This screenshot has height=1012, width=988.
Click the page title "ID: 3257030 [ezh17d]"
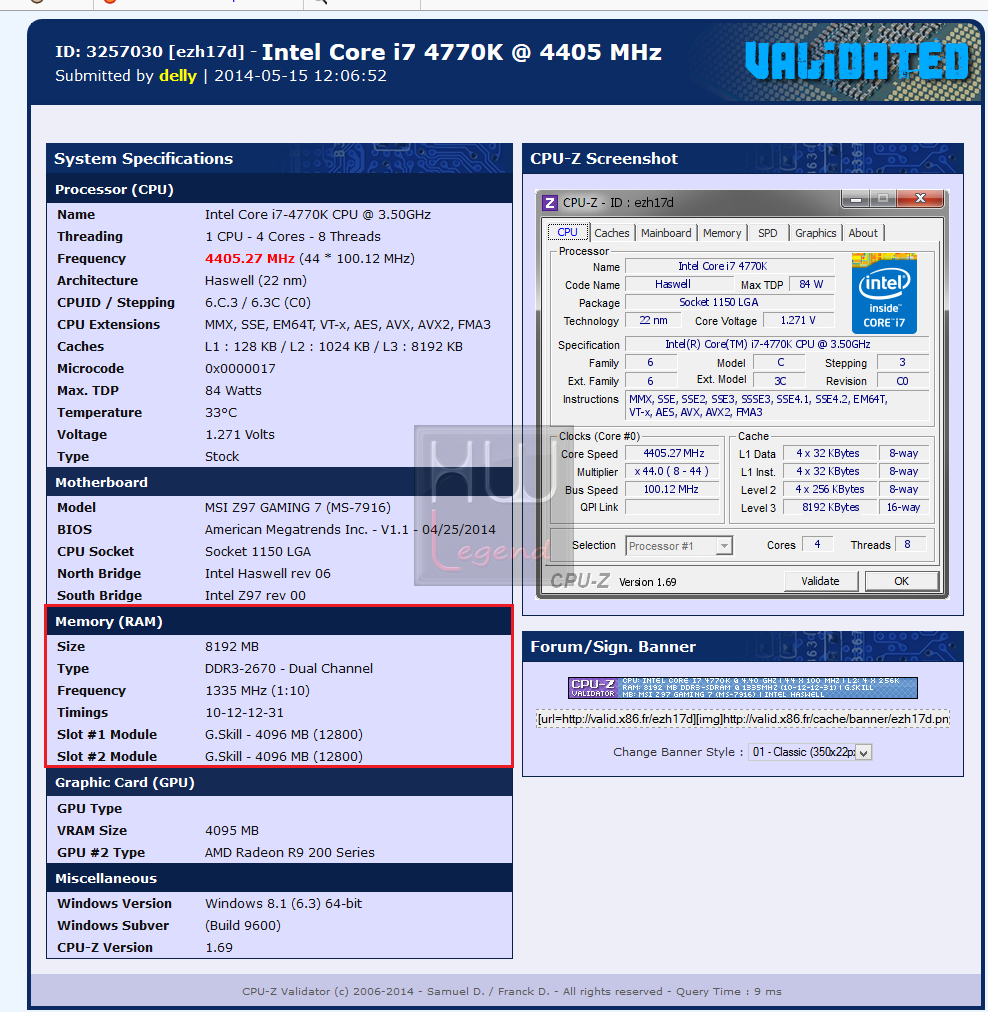pyautogui.click(x=150, y=52)
